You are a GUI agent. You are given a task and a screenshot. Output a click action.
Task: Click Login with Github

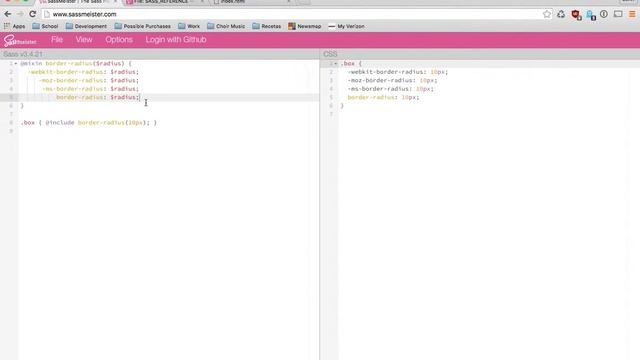(x=176, y=40)
